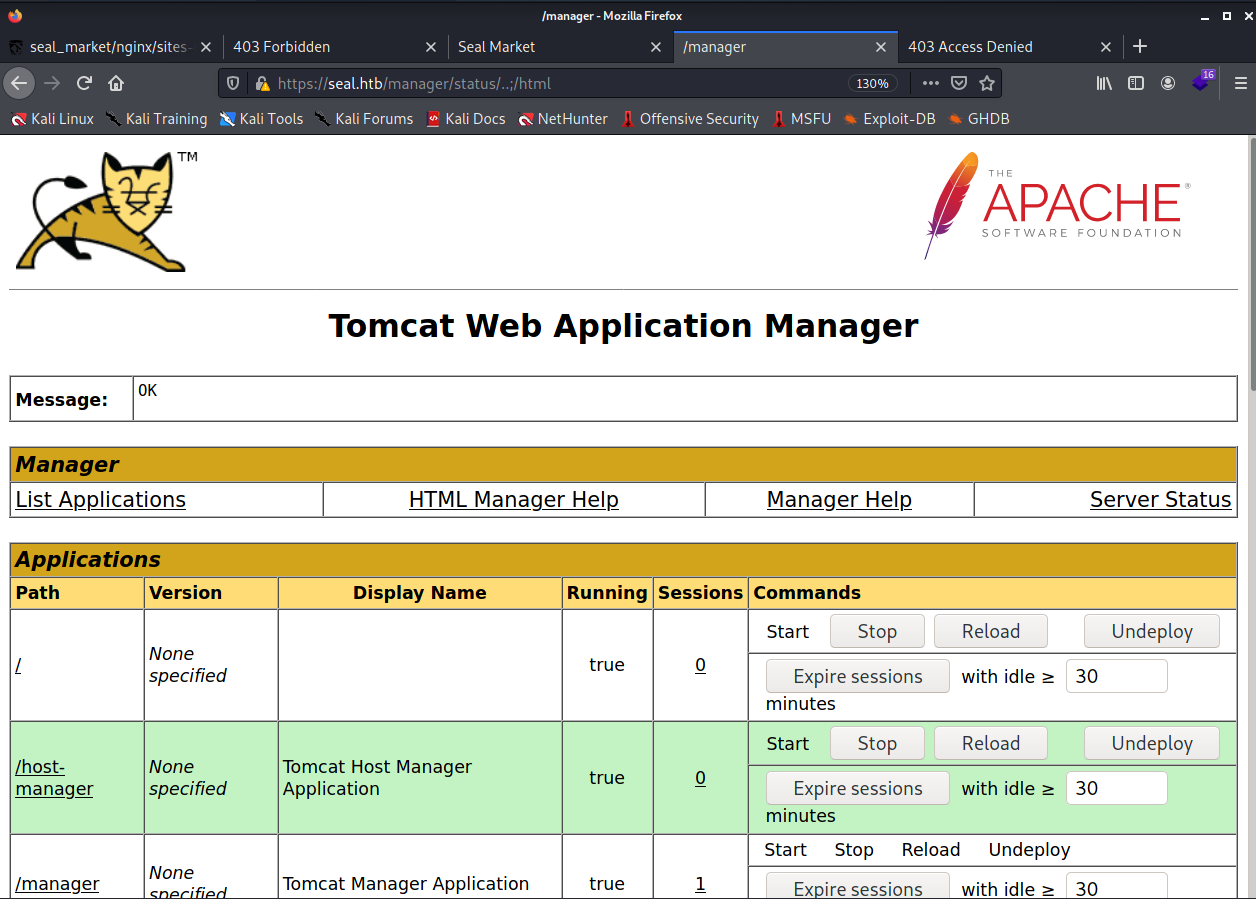
Task: Go to Firefox home page
Action: tap(116, 83)
